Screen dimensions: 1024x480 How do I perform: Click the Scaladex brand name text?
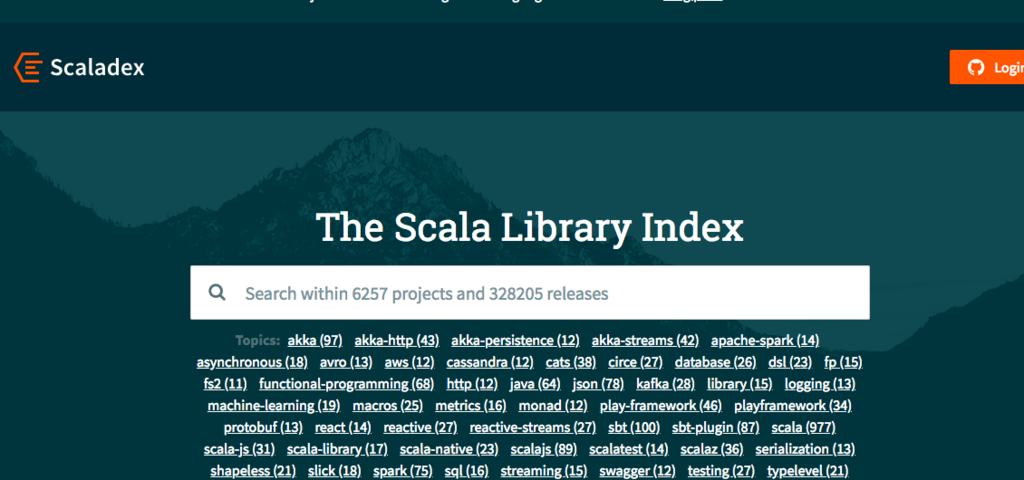[97, 67]
